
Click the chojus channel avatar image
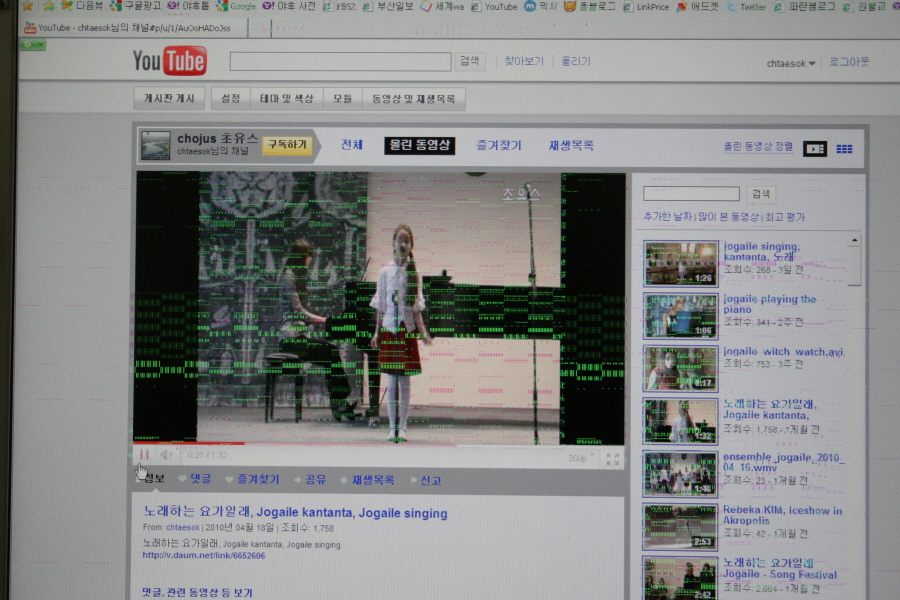[x=156, y=145]
